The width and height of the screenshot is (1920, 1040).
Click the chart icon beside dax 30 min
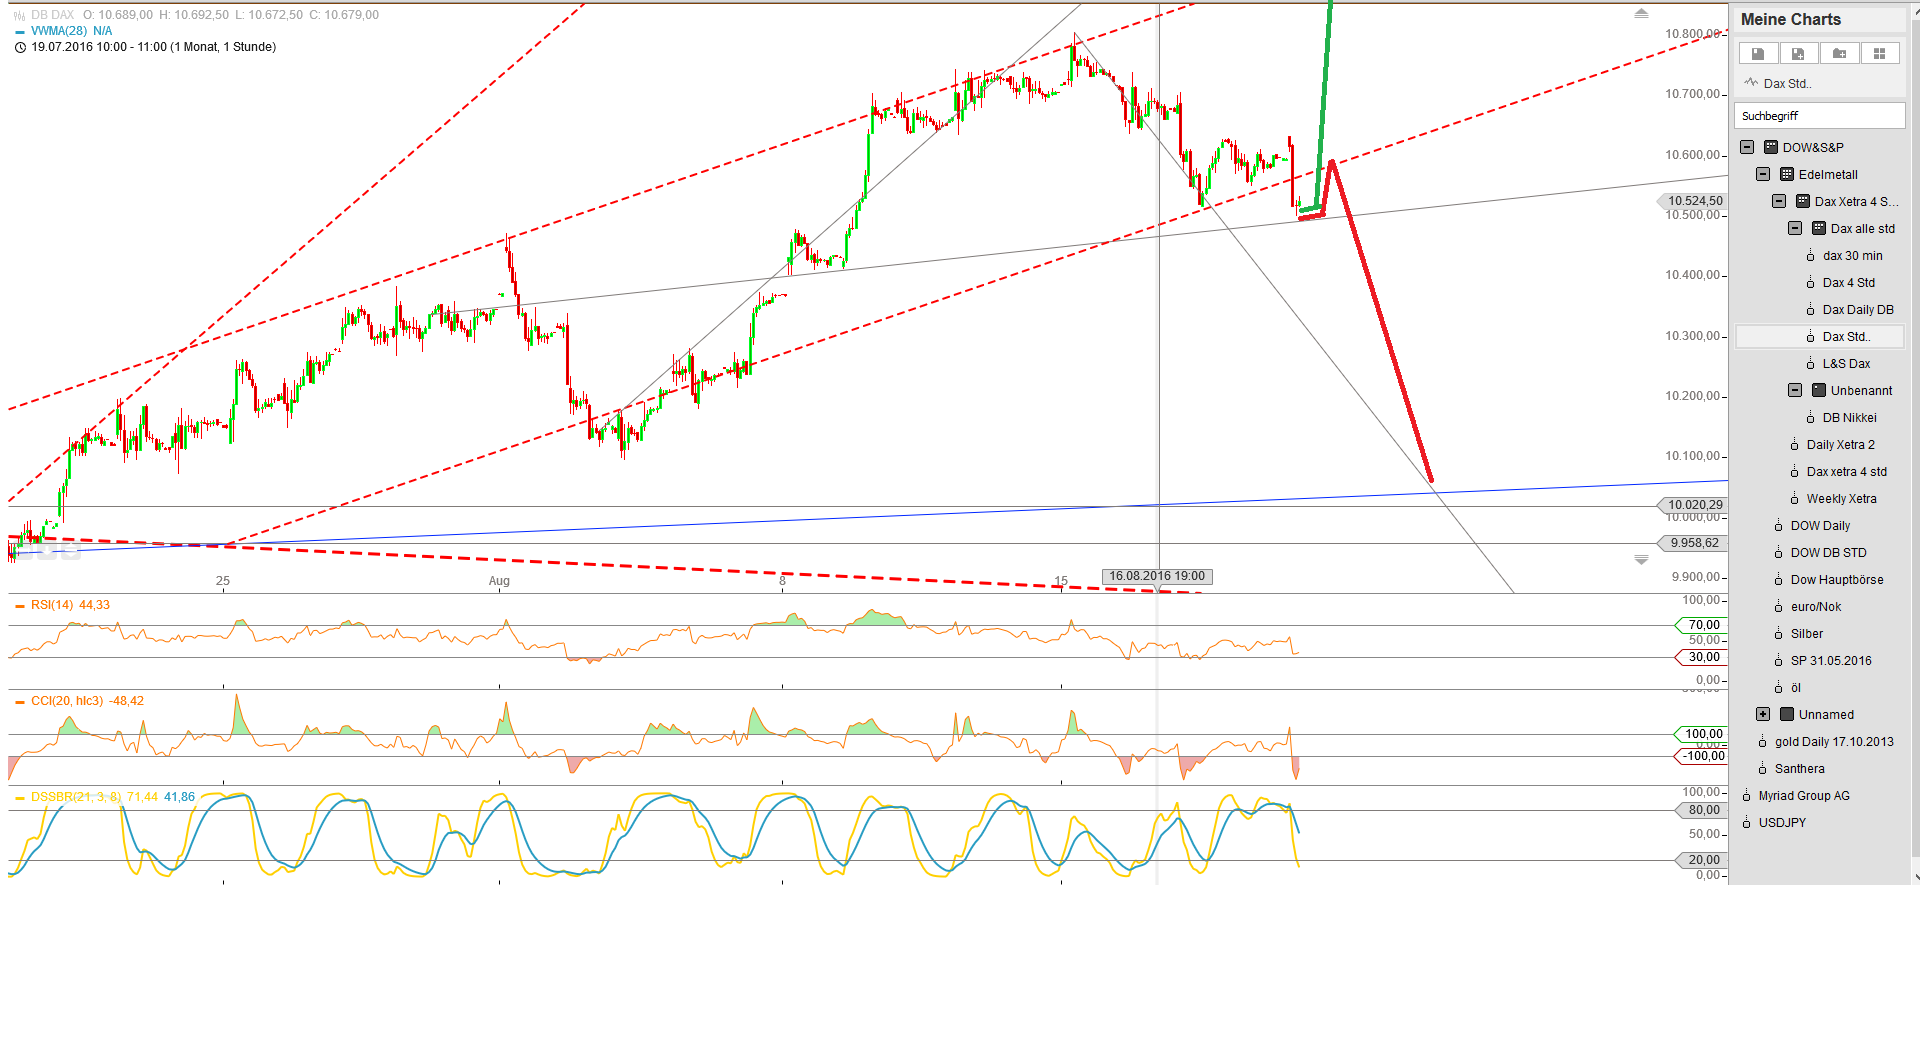pyautogui.click(x=1810, y=256)
